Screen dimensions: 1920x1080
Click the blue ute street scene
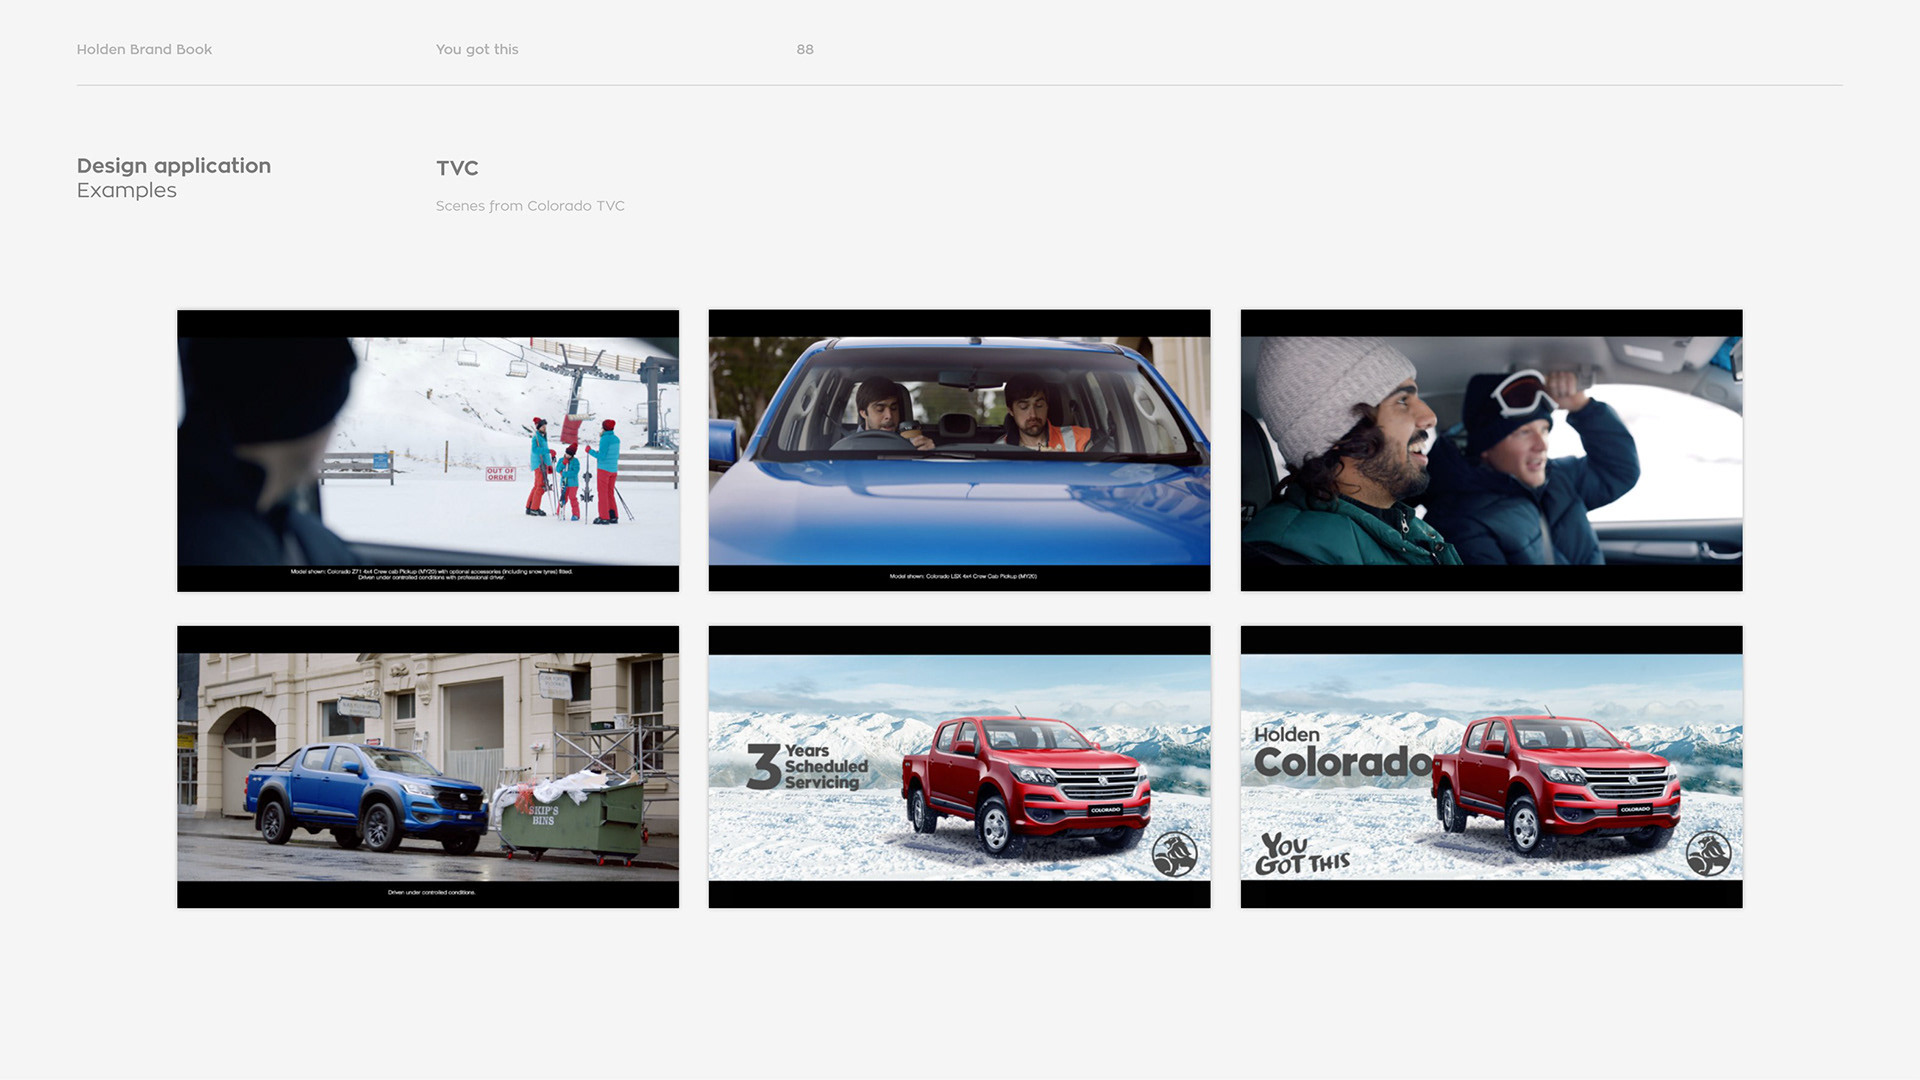click(428, 767)
